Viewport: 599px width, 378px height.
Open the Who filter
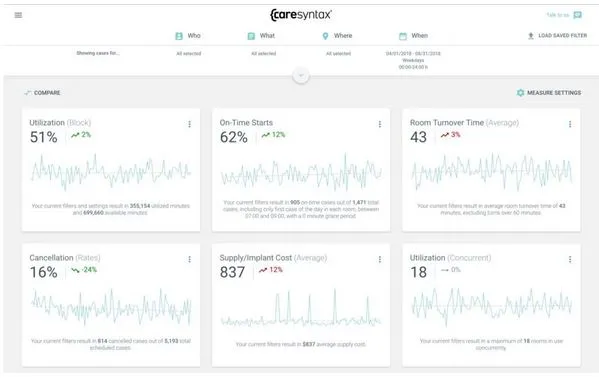pyautogui.click(x=188, y=36)
